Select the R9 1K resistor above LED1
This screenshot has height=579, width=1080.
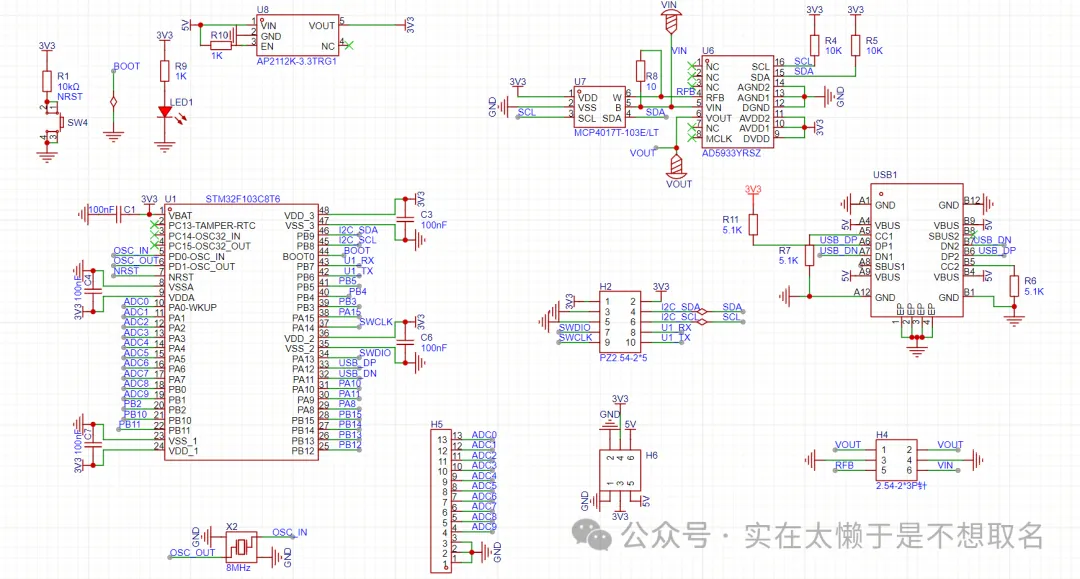(165, 70)
